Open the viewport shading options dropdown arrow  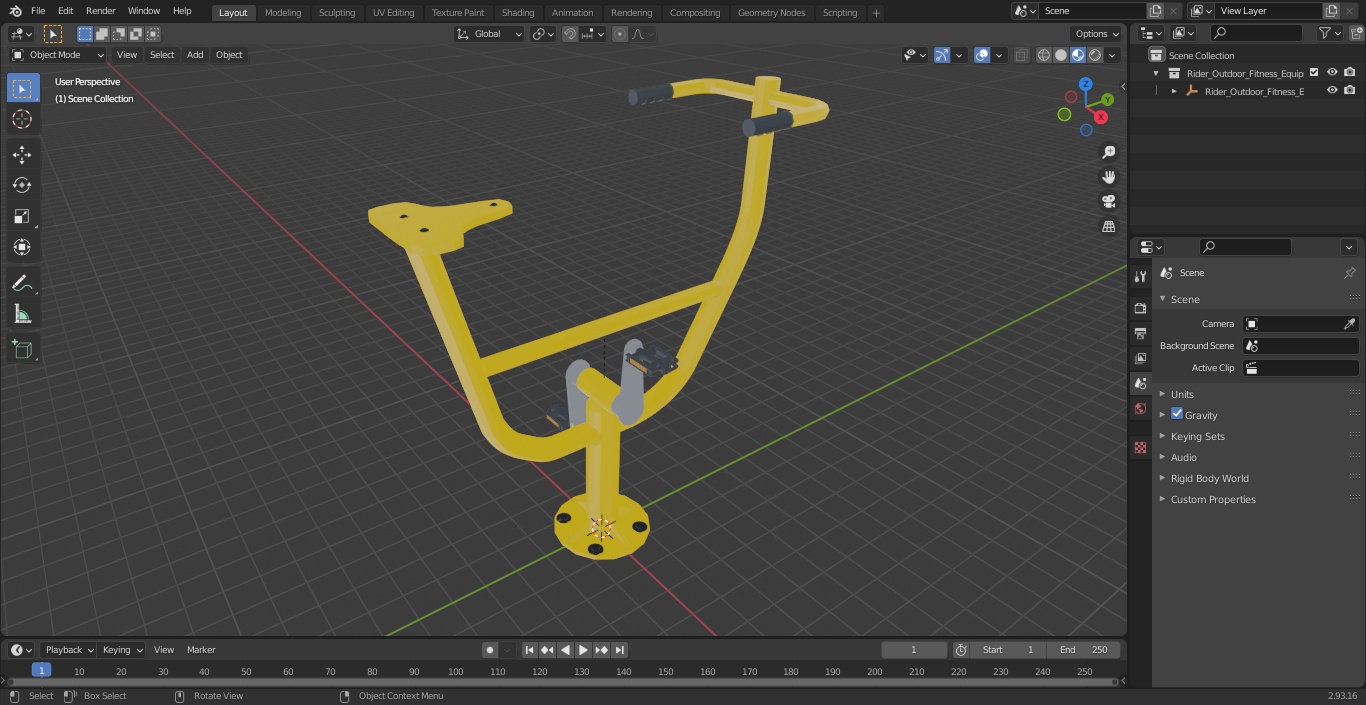coord(1111,55)
